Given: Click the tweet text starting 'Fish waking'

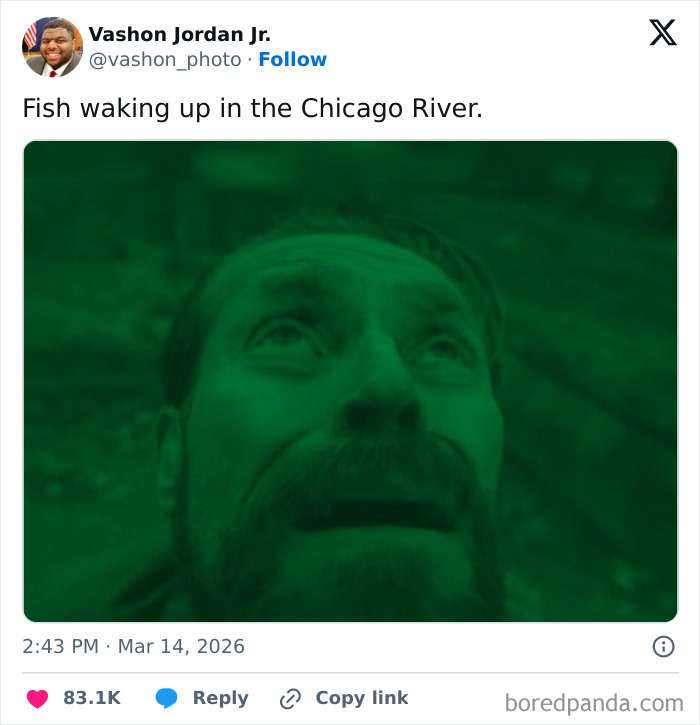Looking at the screenshot, I should click(x=252, y=108).
